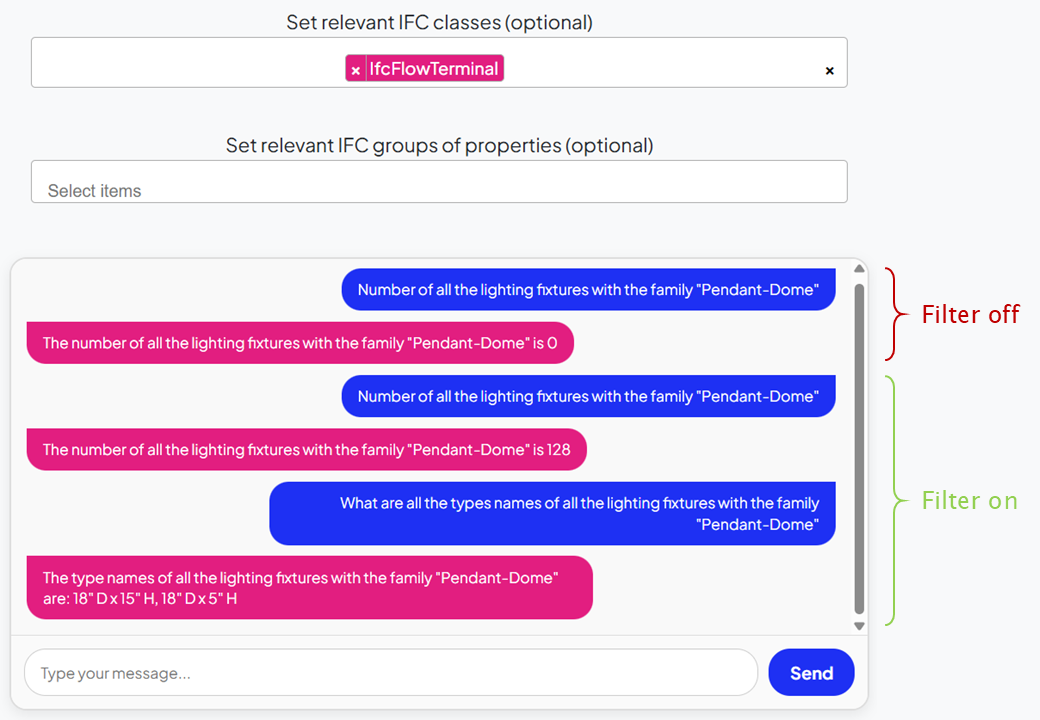Click the reply saying Pendant-Dome is 128
Image resolution: width=1040 pixels, height=720 pixels.
tap(306, 450)
